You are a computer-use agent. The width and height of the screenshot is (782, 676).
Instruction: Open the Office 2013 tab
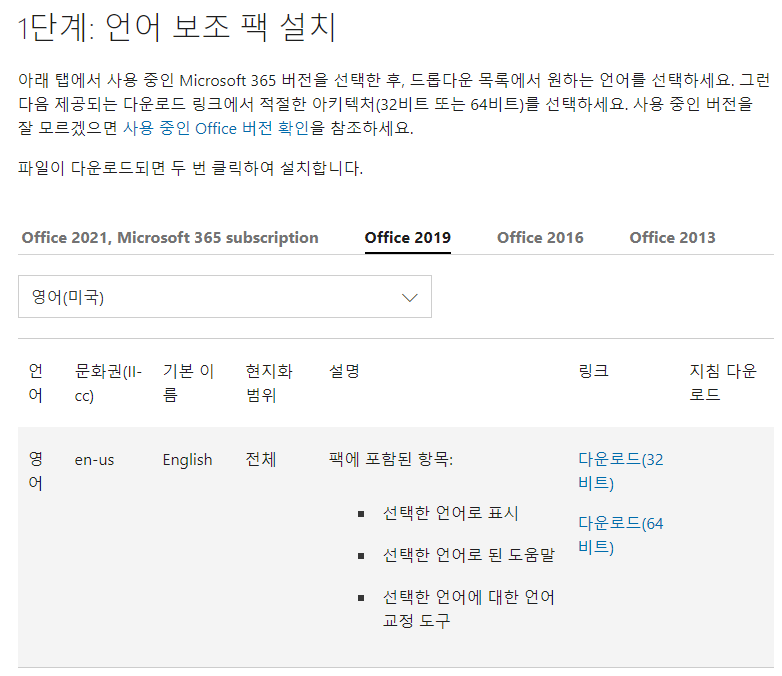[x=672, y=238]
